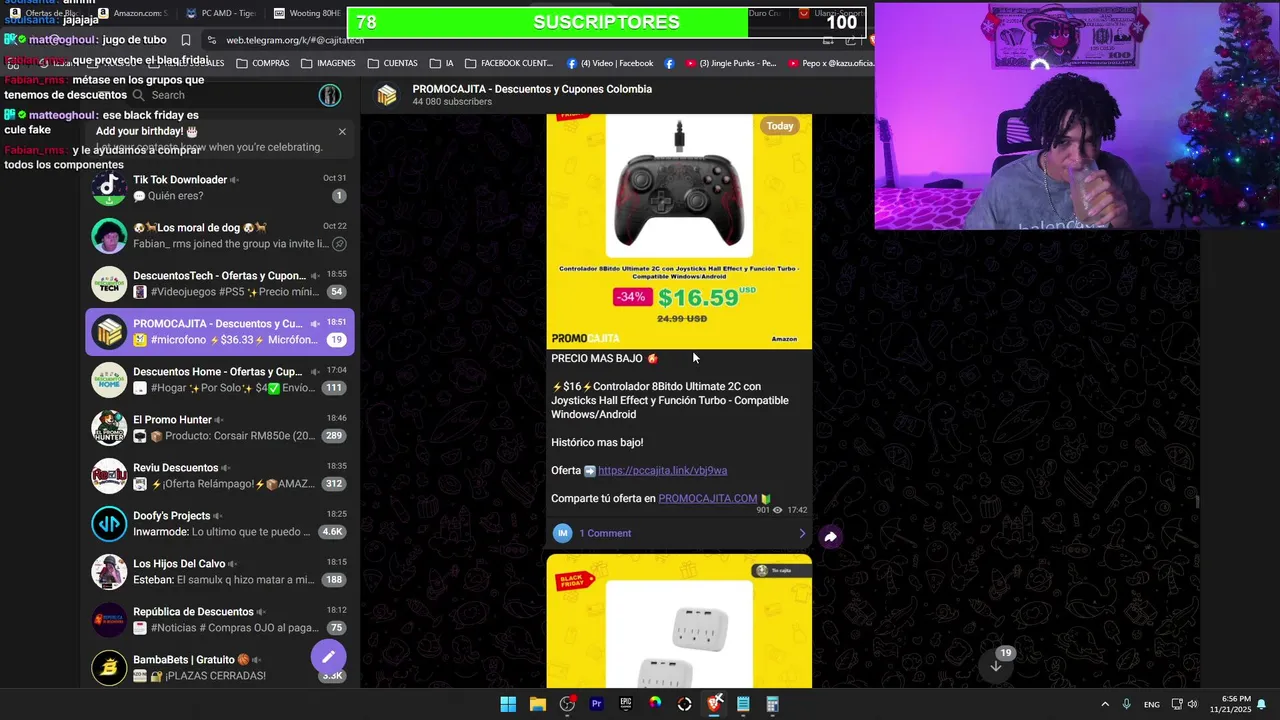Show hidden system tray icons

point(1105,704)
